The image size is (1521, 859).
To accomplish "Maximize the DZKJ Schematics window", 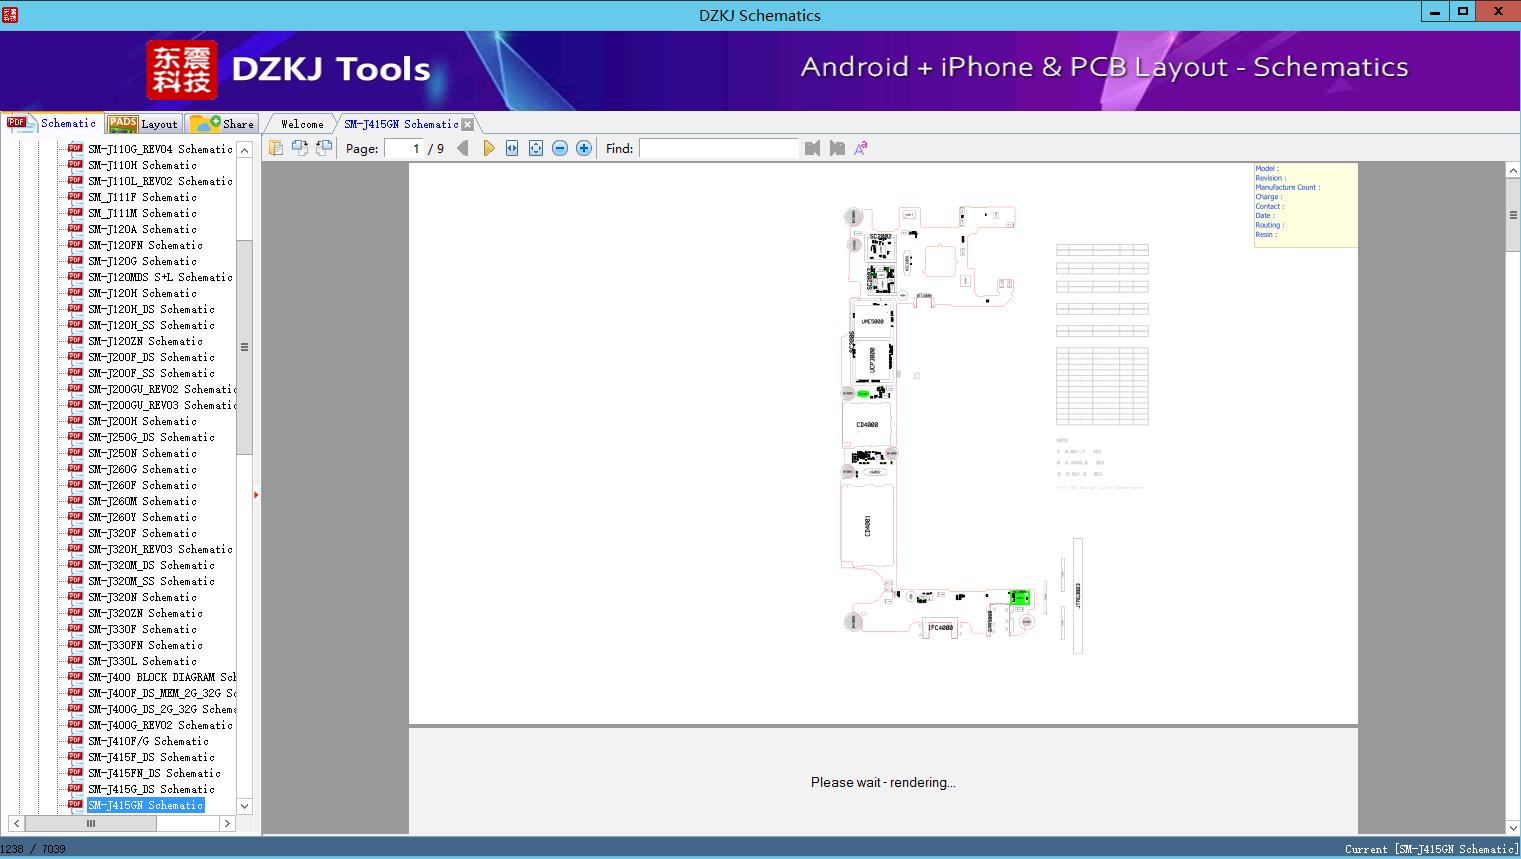I will (x=1463, y=12).
